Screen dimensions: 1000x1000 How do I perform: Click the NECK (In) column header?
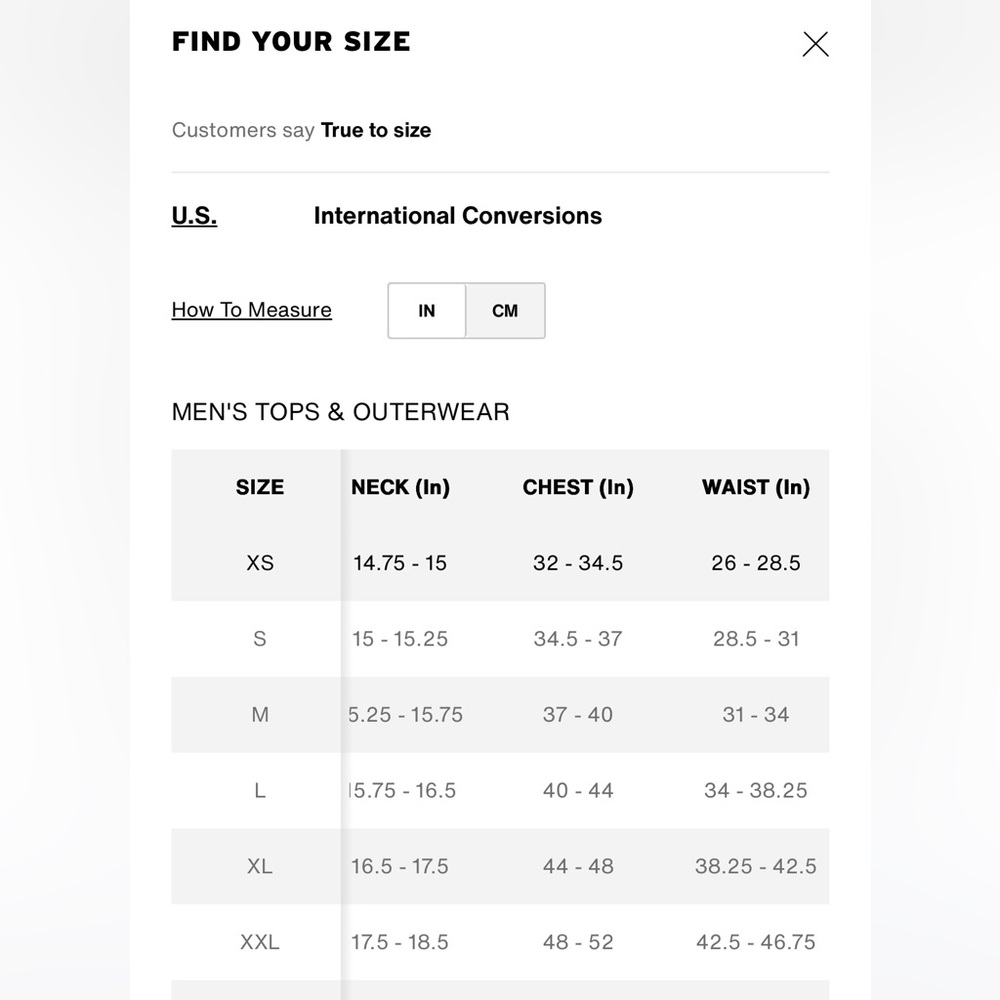pos(400,488)
